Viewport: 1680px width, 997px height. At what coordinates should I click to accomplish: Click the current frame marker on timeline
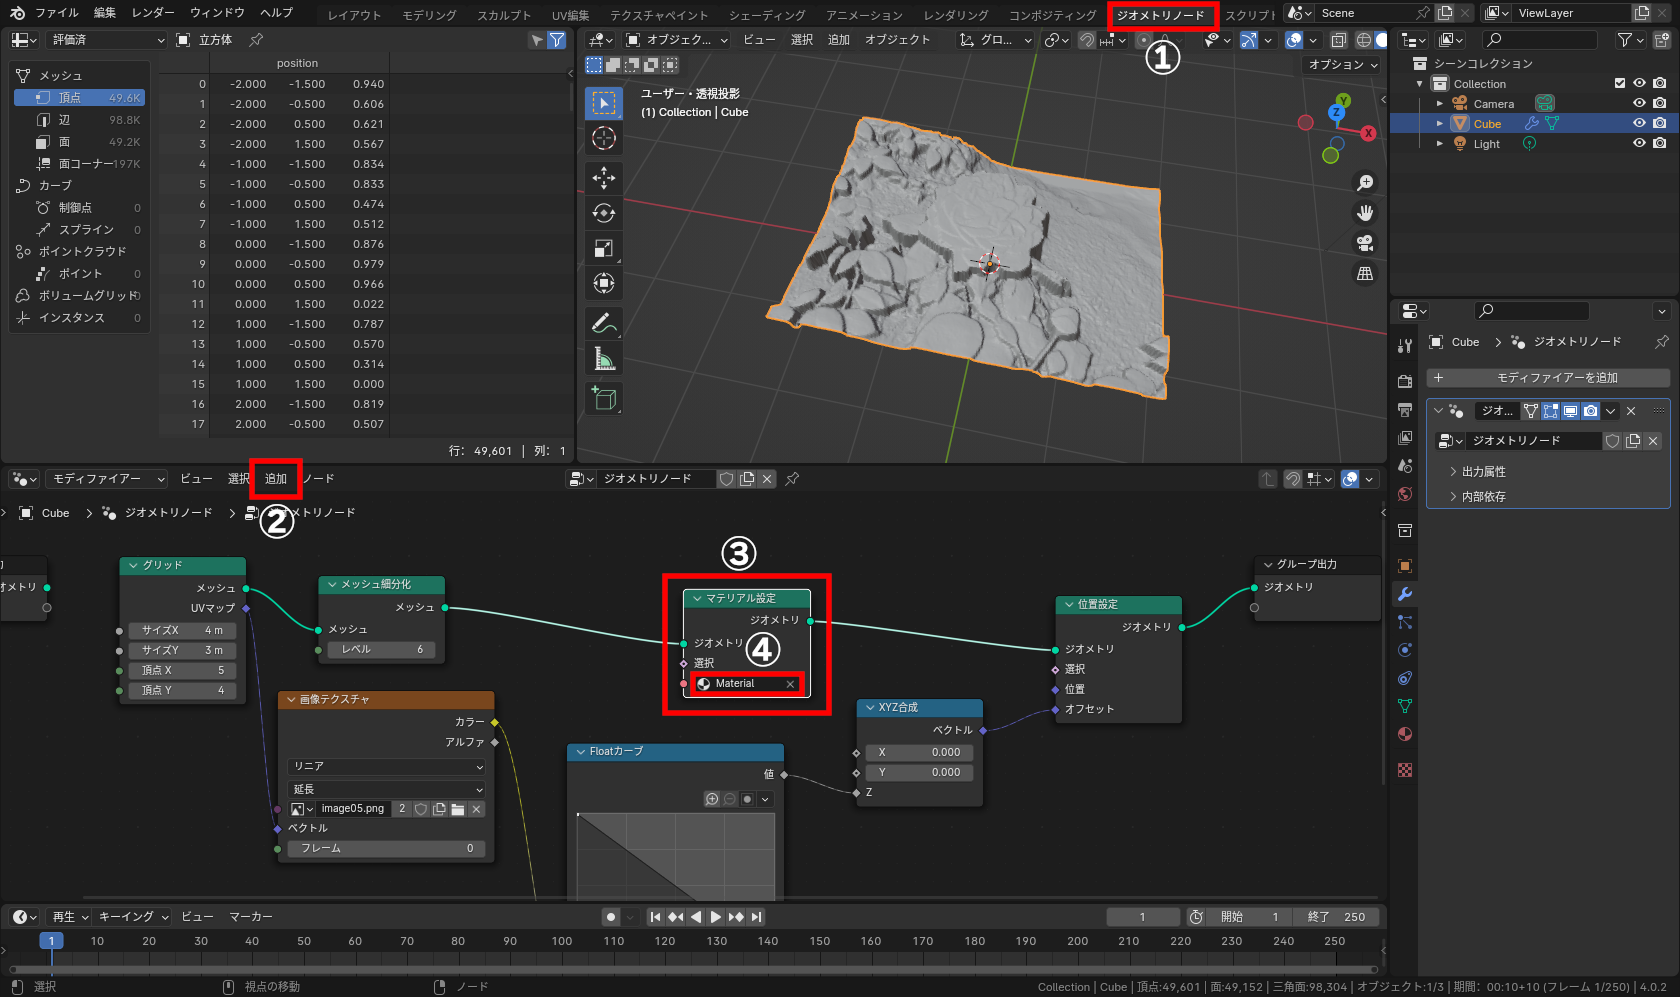51,941
